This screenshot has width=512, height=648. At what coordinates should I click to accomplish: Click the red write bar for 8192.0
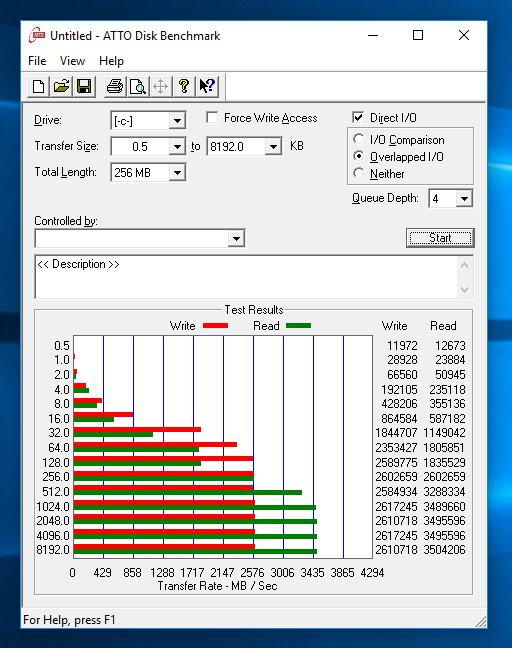pyautogui.click(x=164, y=547)
